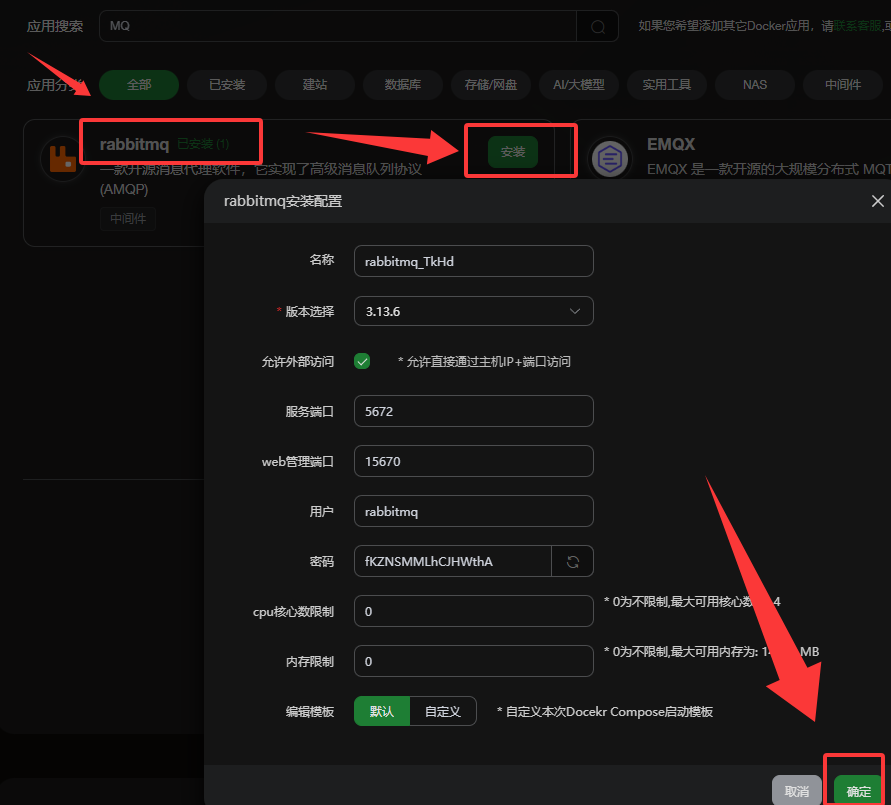
Task: Select the 中间件 category tab
Action: point(843,85)
